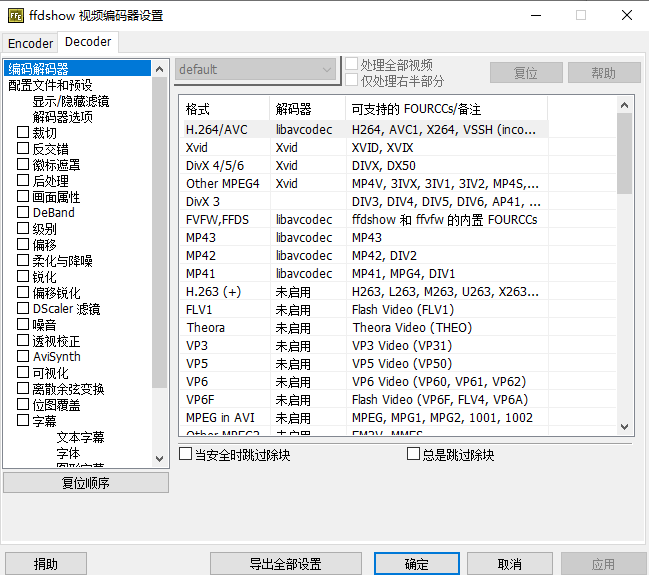Click 导出全部设置 button
The width and height of the screenshot is (649, 575).
click(x=286, y=563)
